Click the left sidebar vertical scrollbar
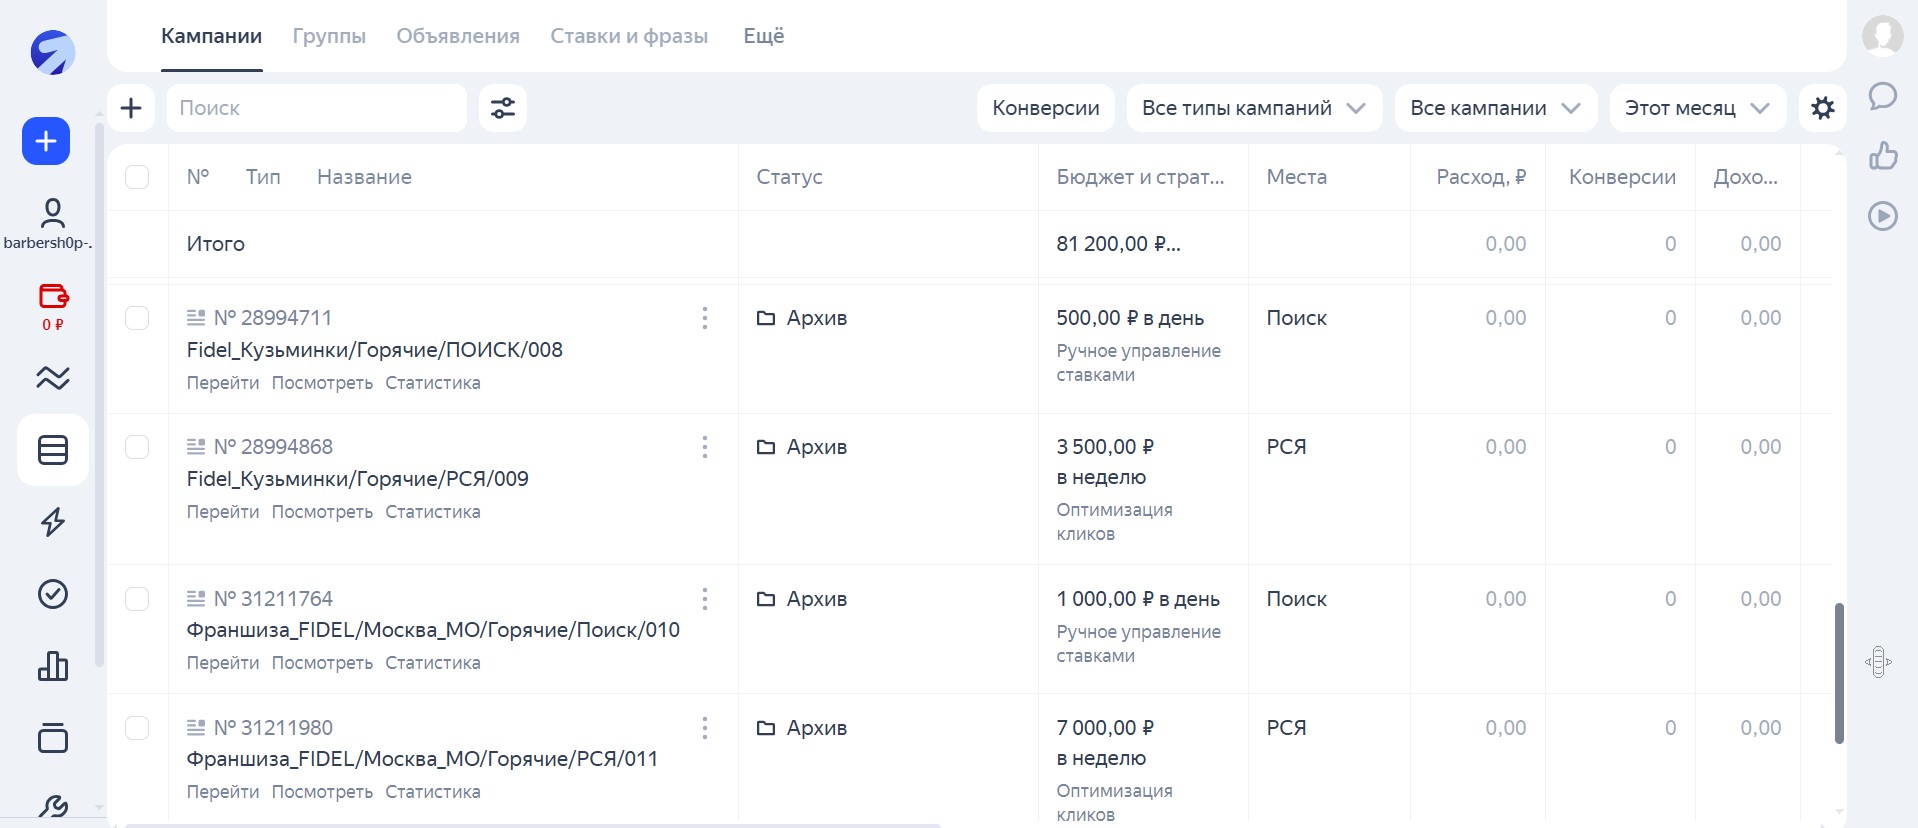The height and width of the screenshot is (828, 1918). tap(99, 395)
